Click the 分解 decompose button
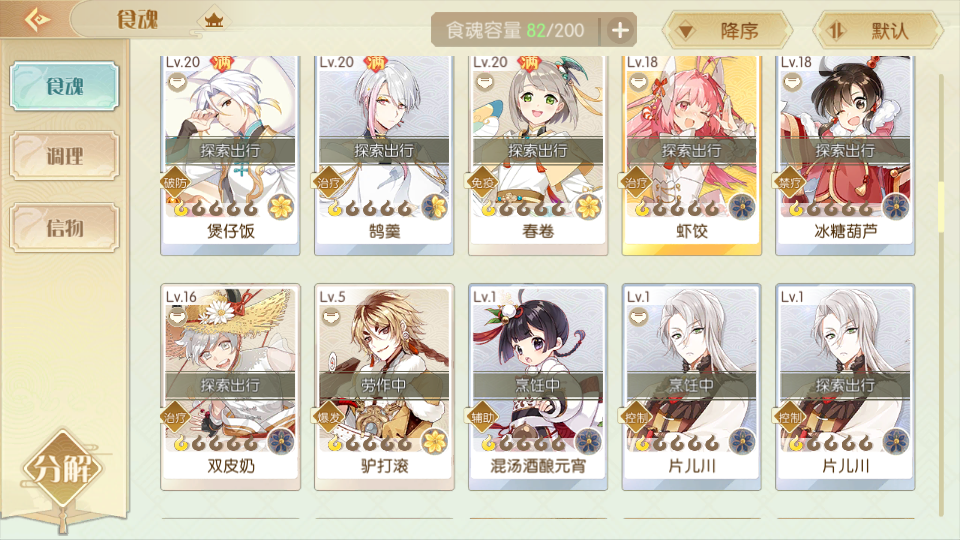Viewport: 960px width, 540px height. (x=62, y=470)
